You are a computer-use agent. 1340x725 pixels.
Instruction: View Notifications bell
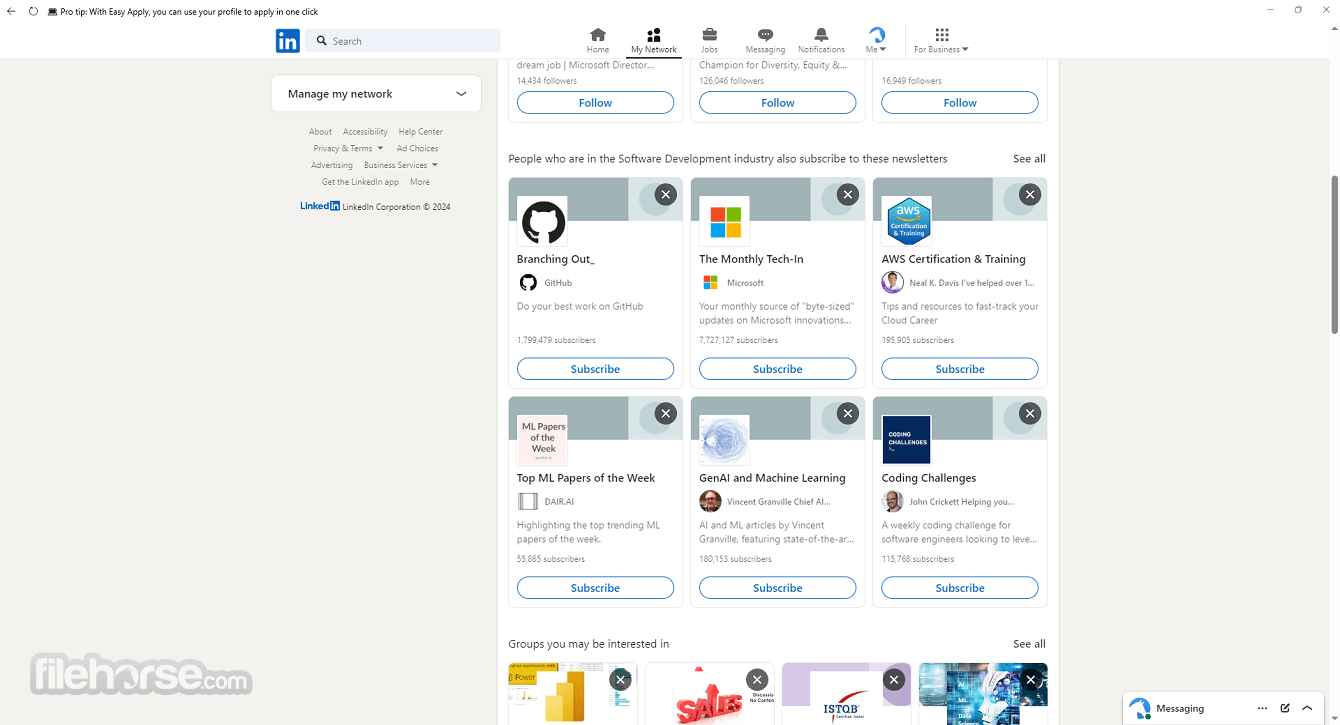[821, 41]
